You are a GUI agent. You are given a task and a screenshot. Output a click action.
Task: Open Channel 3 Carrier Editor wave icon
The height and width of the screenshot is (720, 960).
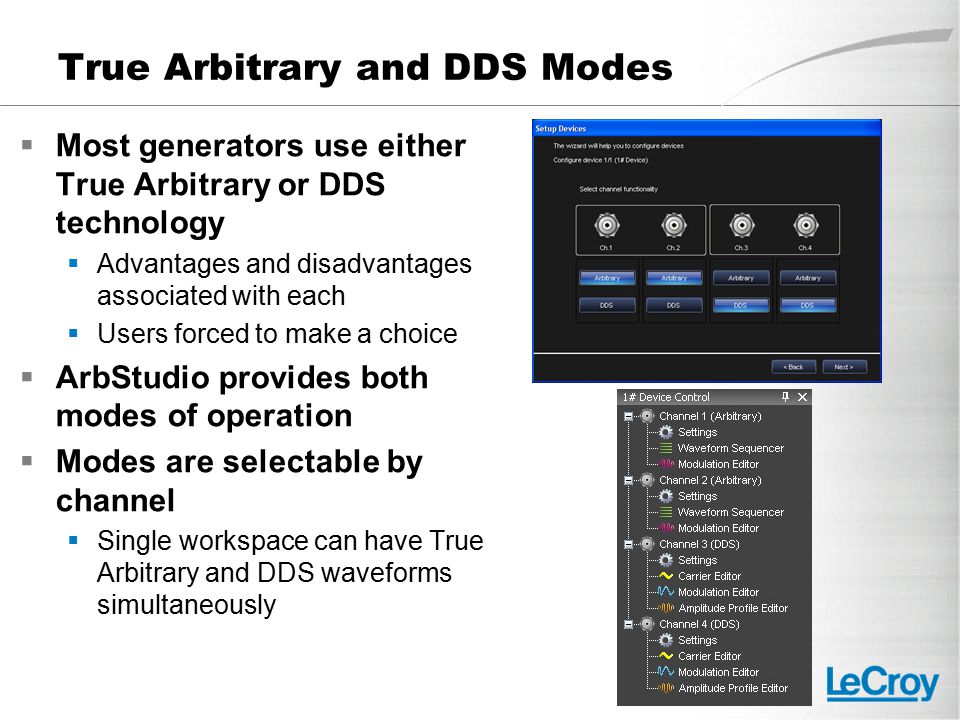pyautogui.click(x=666, y=576)
